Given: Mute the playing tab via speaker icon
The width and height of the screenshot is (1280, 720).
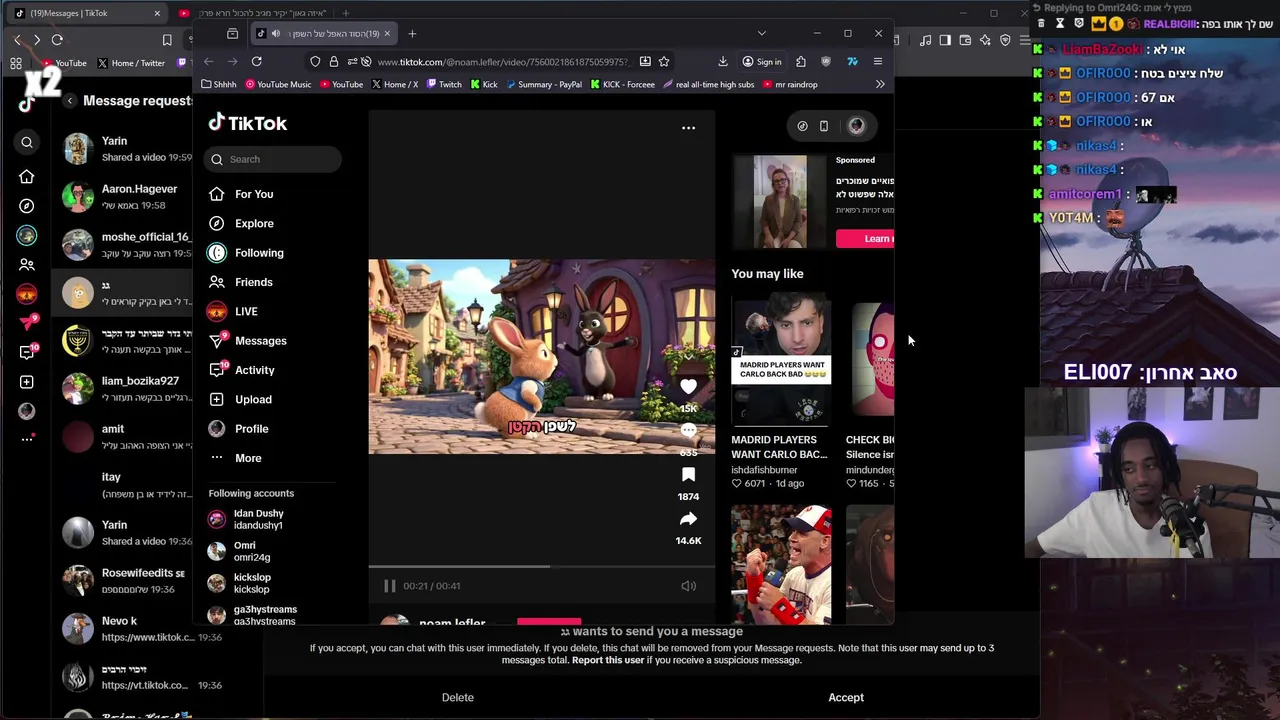Looking at the screenshot, I should tap(276, 33).
